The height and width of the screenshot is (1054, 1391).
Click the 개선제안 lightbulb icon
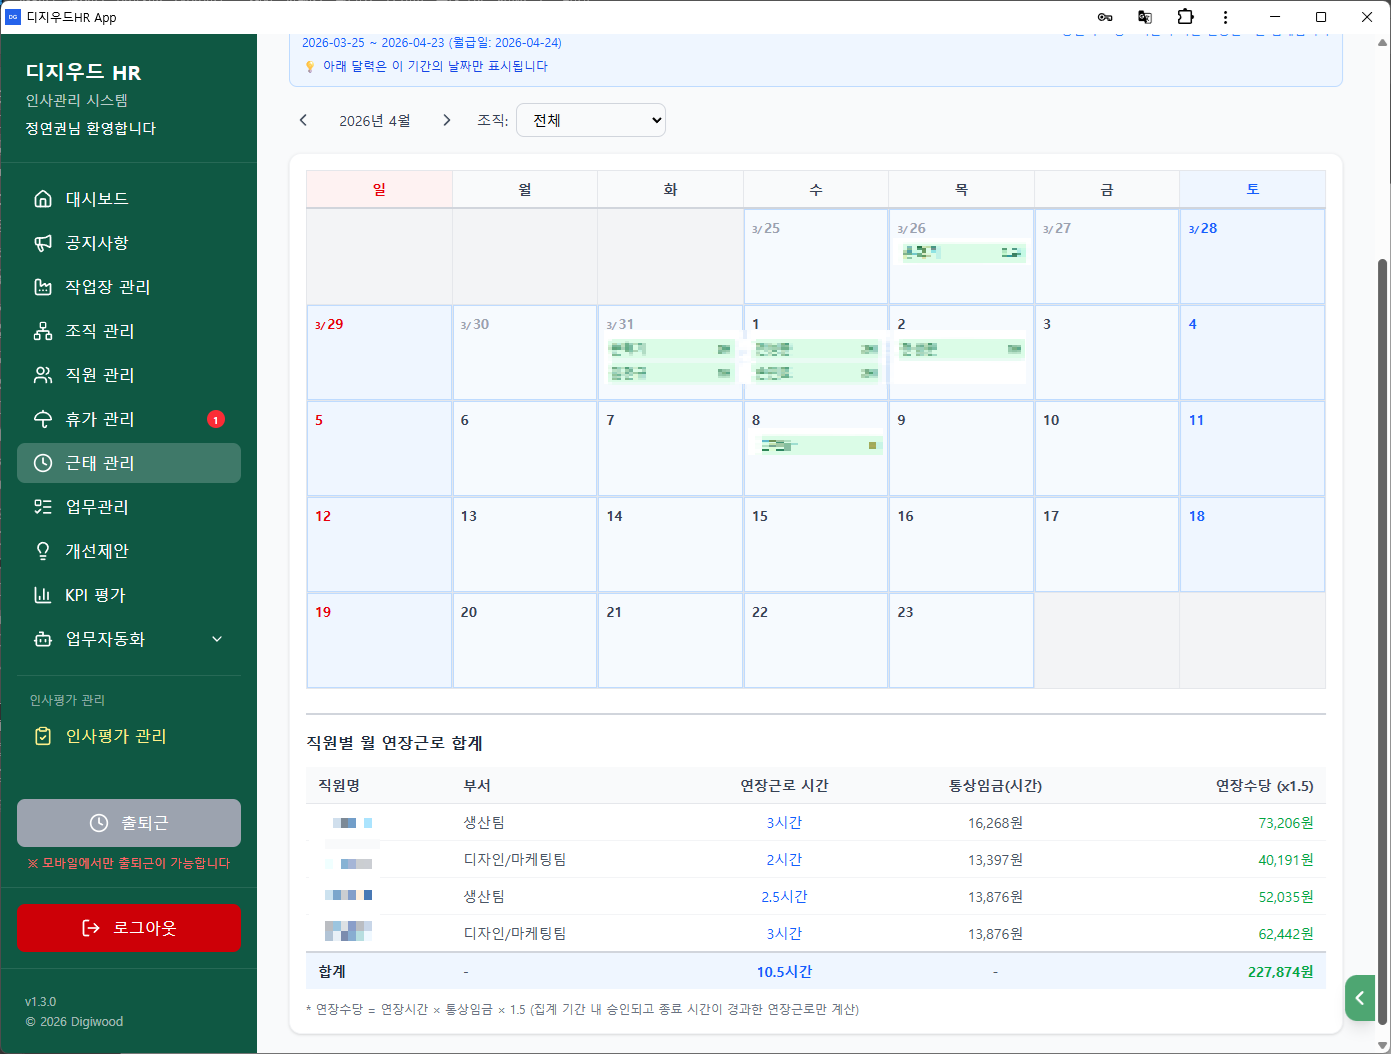(43, 551)
